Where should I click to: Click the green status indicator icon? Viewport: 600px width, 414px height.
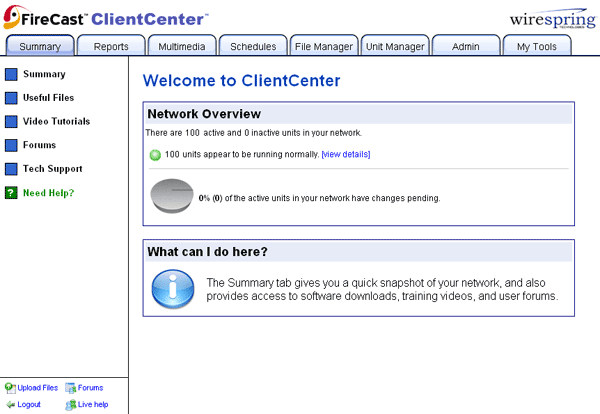155,155
